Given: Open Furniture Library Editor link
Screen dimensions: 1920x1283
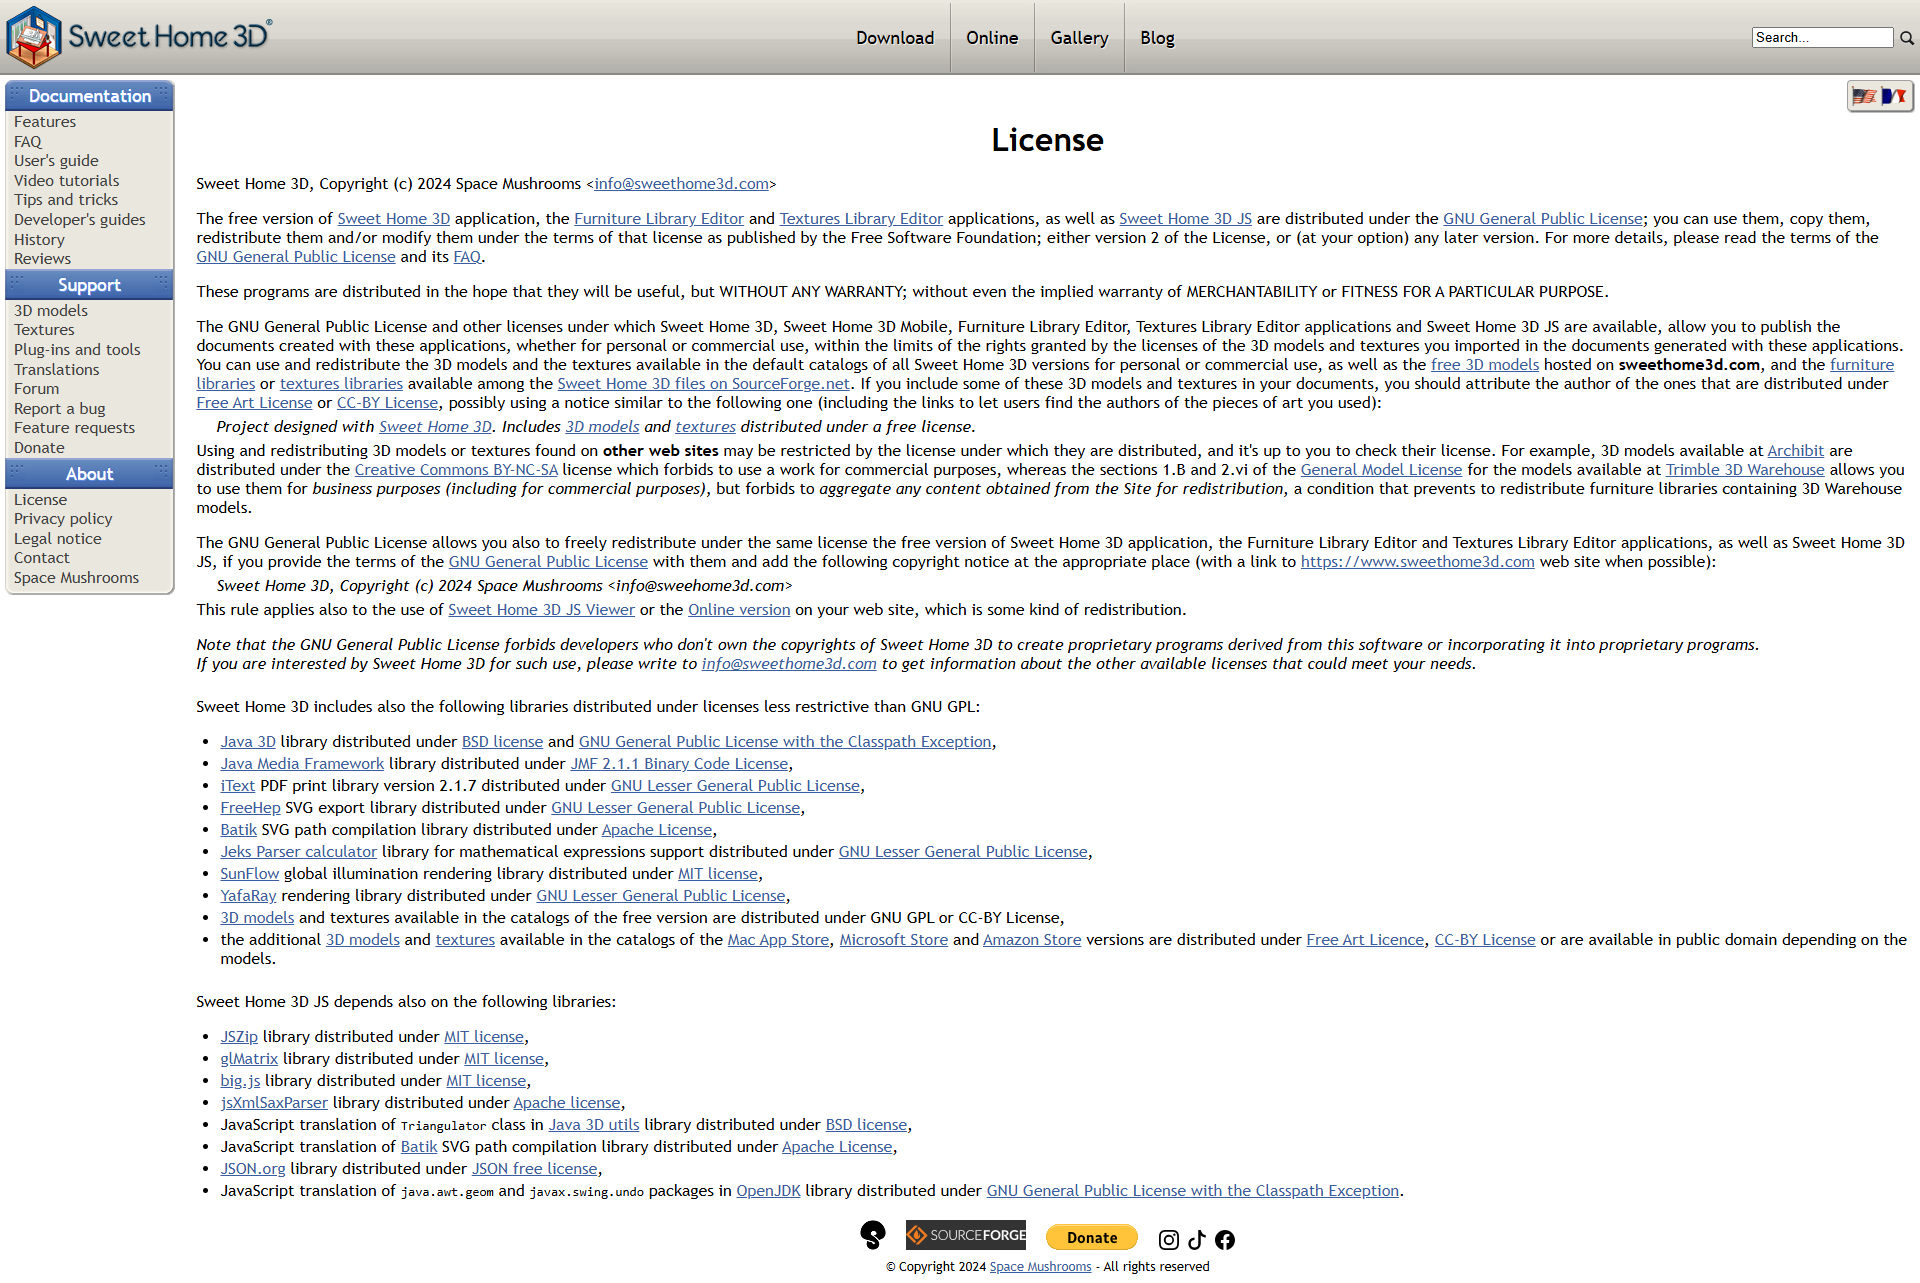Looking at the screenshot, I should click(x=659, y=219).
